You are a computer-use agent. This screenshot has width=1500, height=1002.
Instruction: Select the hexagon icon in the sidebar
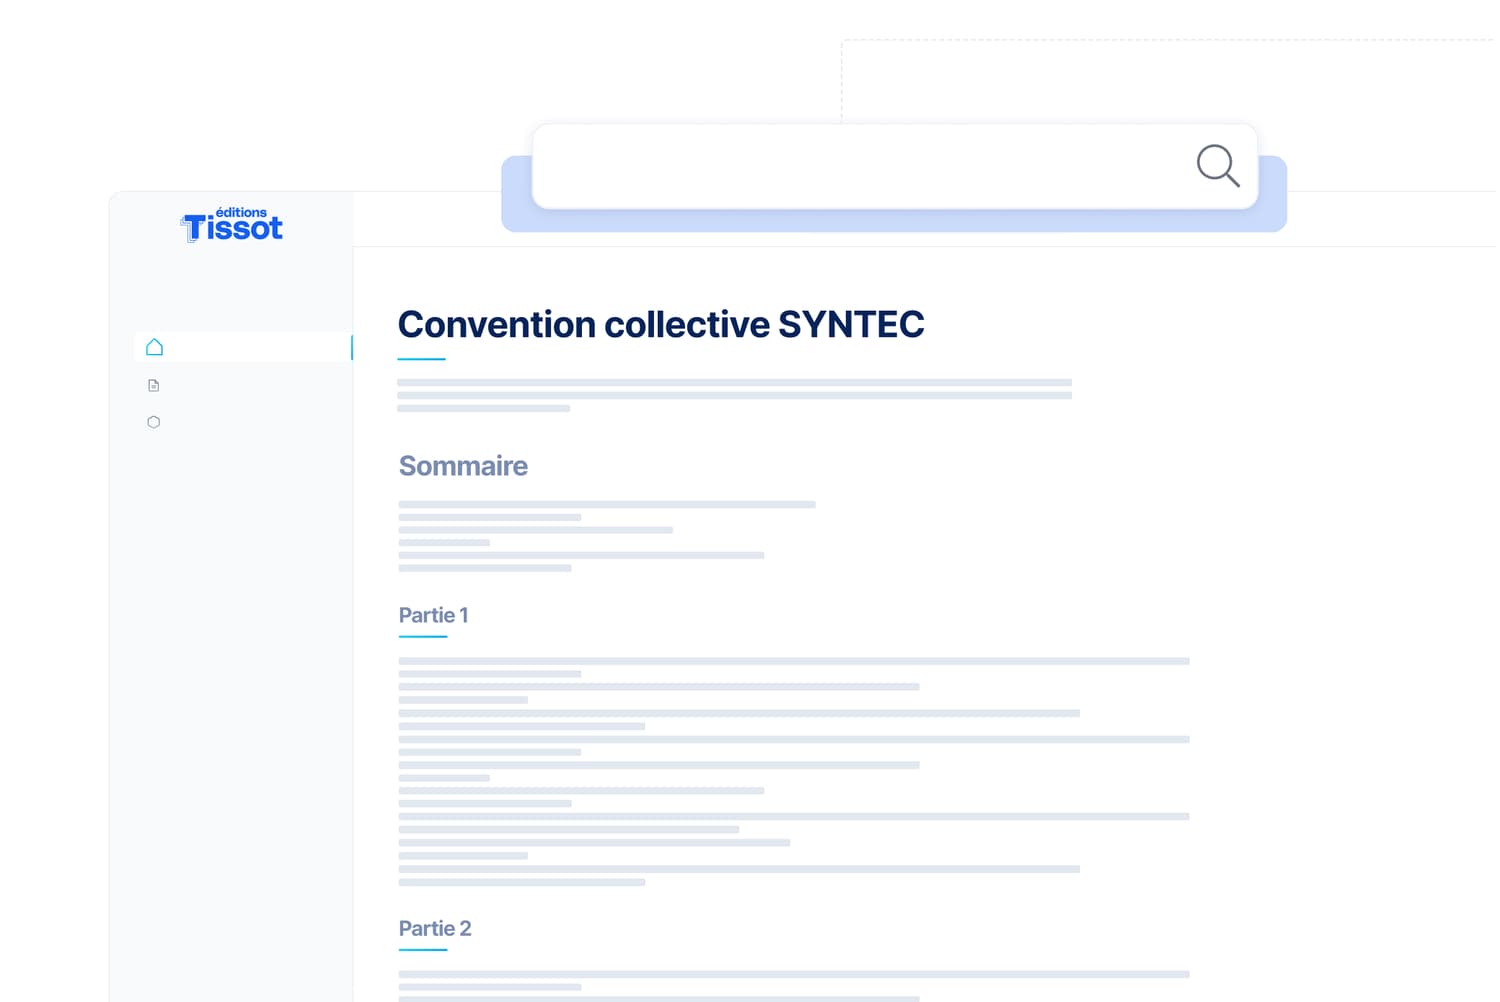coord(154,422)
